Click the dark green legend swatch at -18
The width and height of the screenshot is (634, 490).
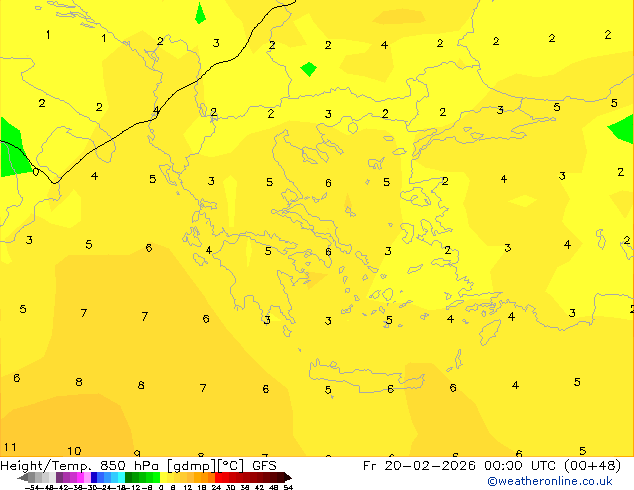click(x=128, y=477)
